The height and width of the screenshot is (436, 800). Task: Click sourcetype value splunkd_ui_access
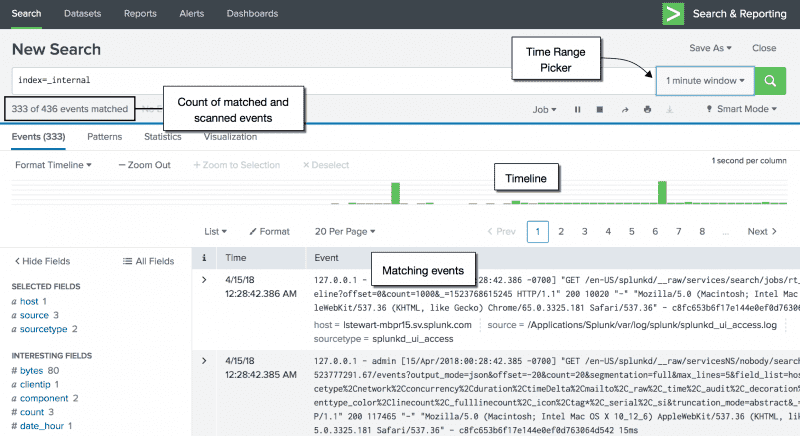point(413,339)
